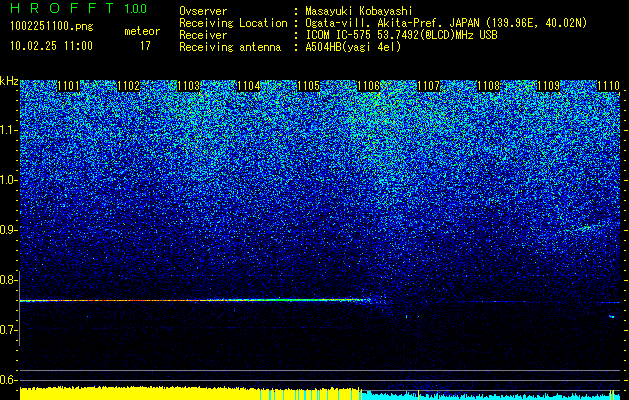
Task: Click the 0.6 frequency axis label
Action: [x=9, y=380]
